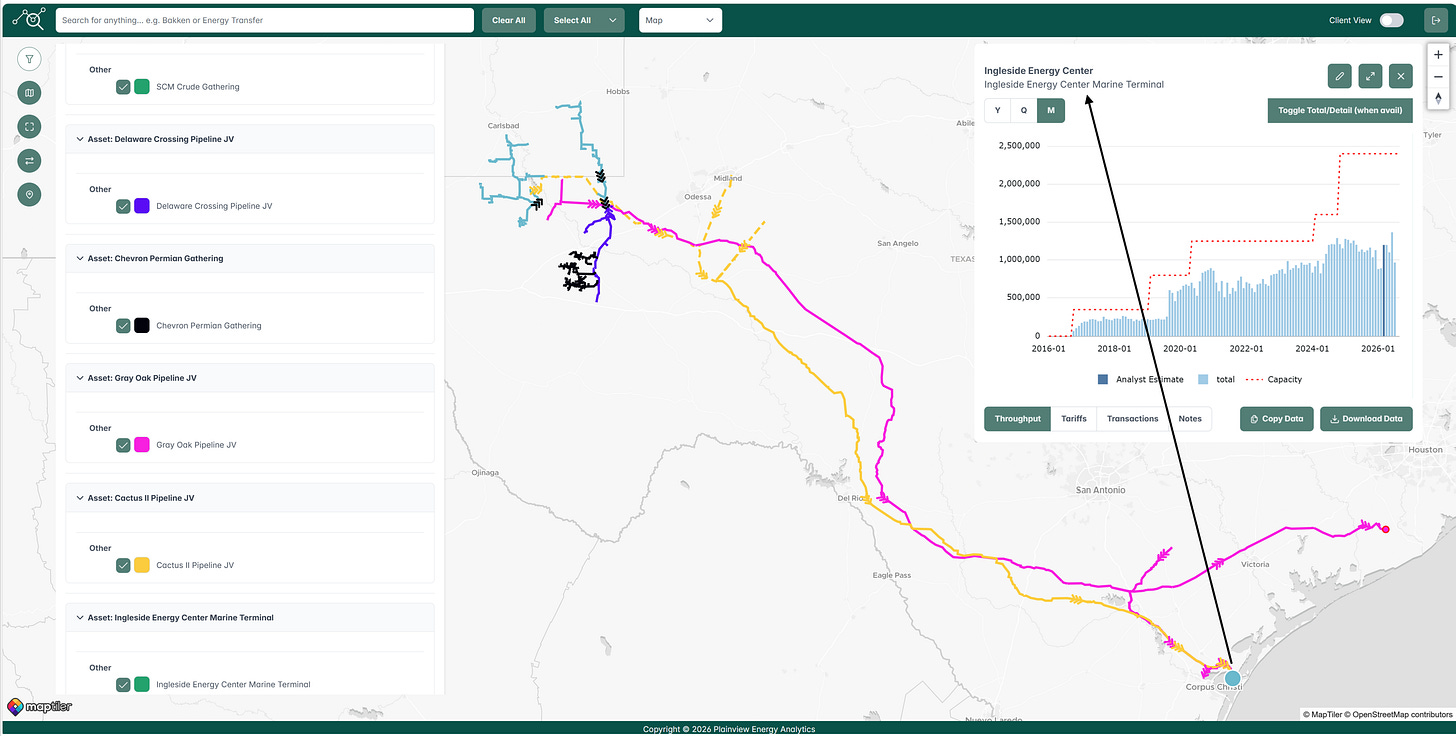Click the yellow Cactus II Pipeline color swatch
Viewport: 1456px width, 736px height.
[x=142, y=565]
